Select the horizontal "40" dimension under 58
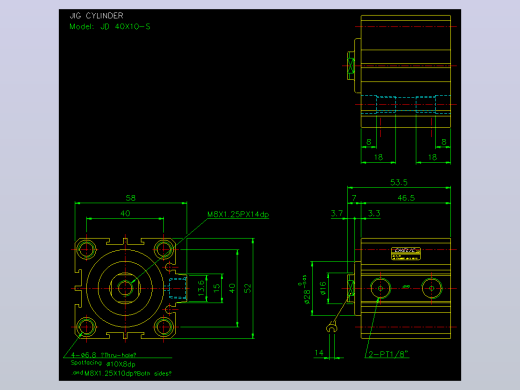This screenshot has width=520, height=390. click(x=125, y=213)
